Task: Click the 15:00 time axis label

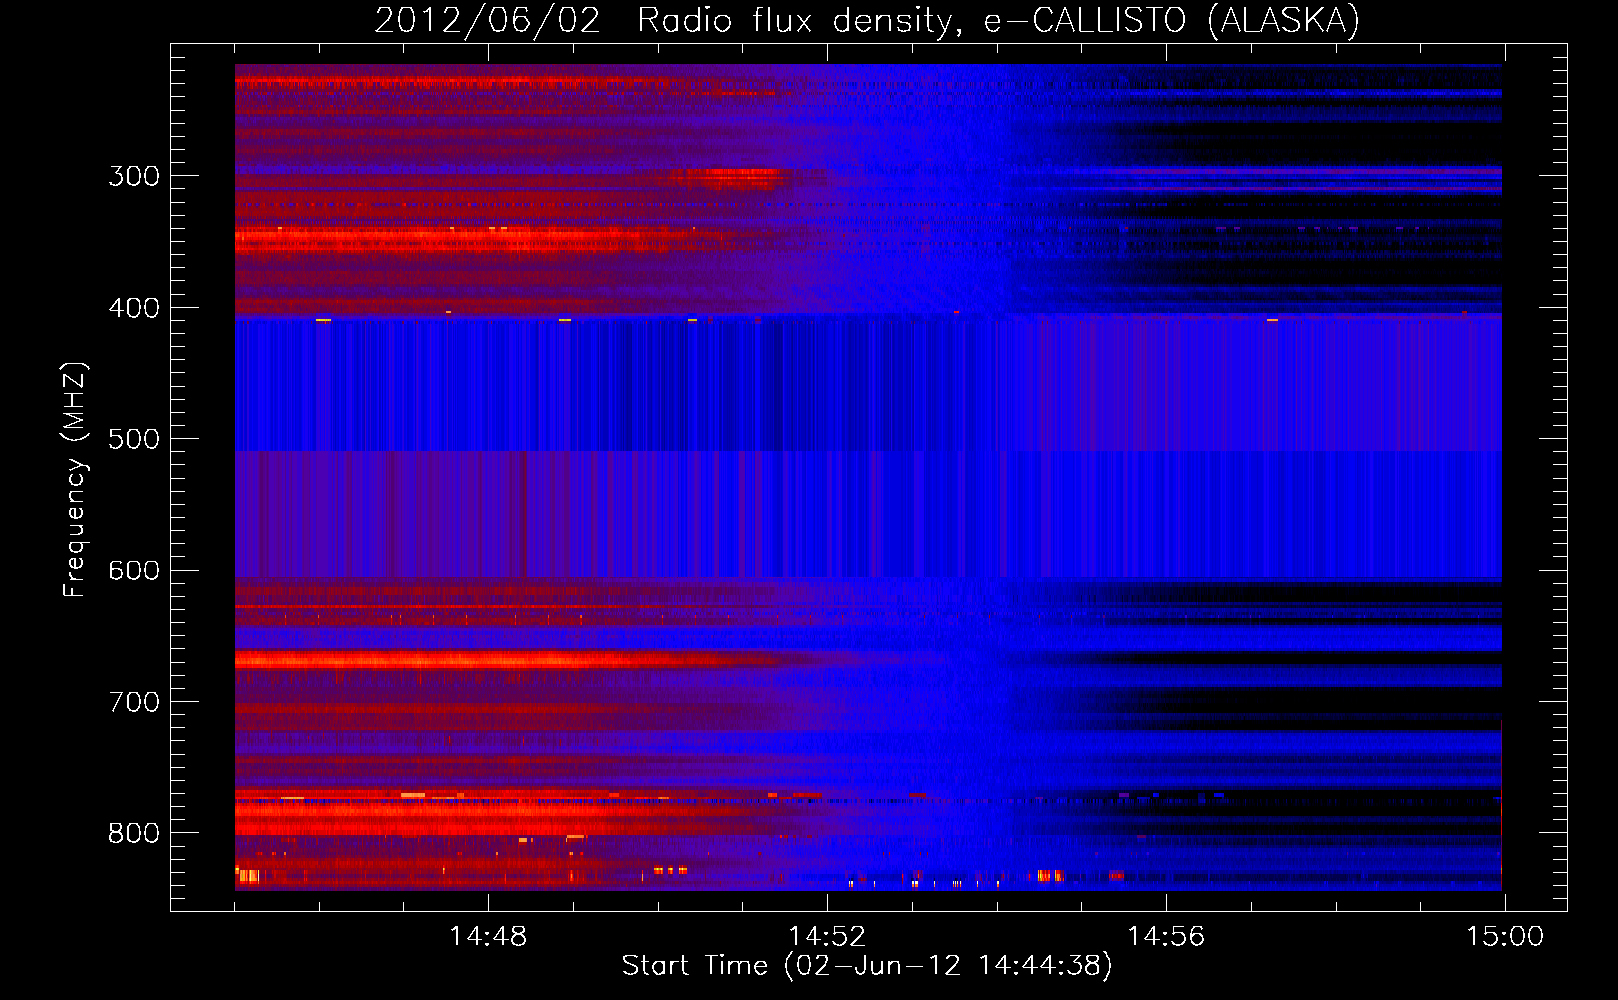Action: [x=1505, y=936]
